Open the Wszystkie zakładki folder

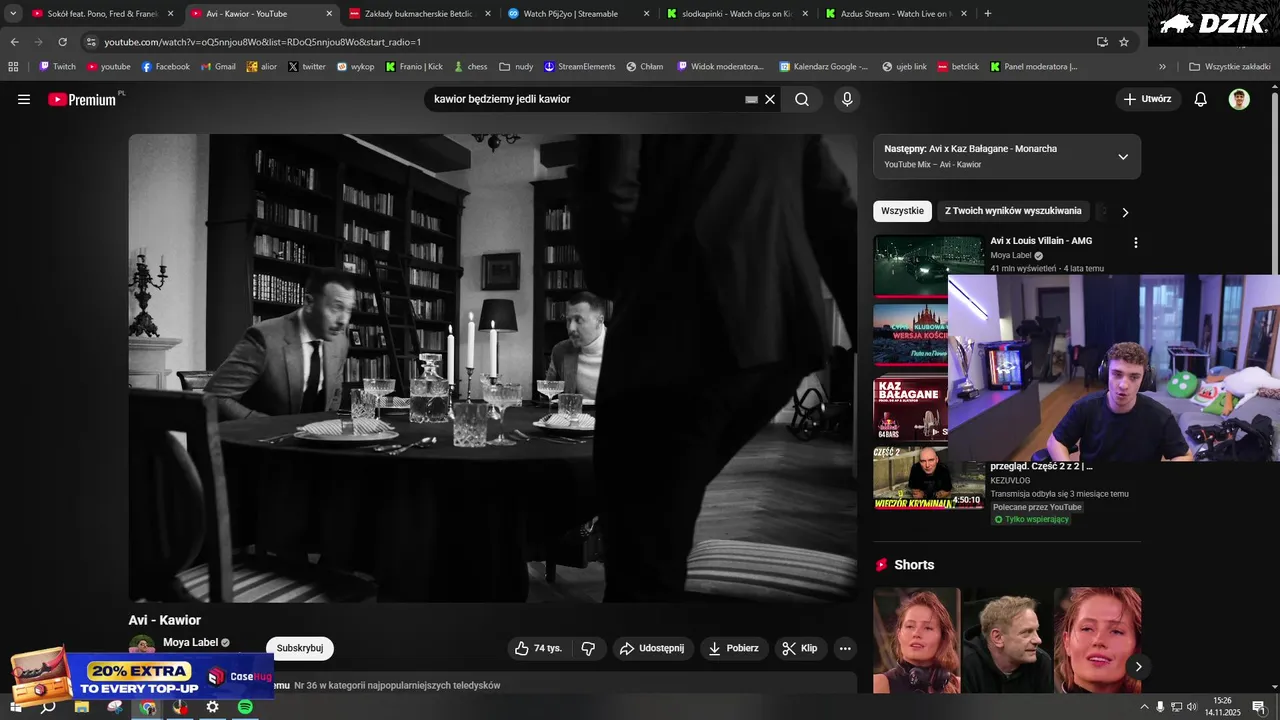(x=1229, y=67)
